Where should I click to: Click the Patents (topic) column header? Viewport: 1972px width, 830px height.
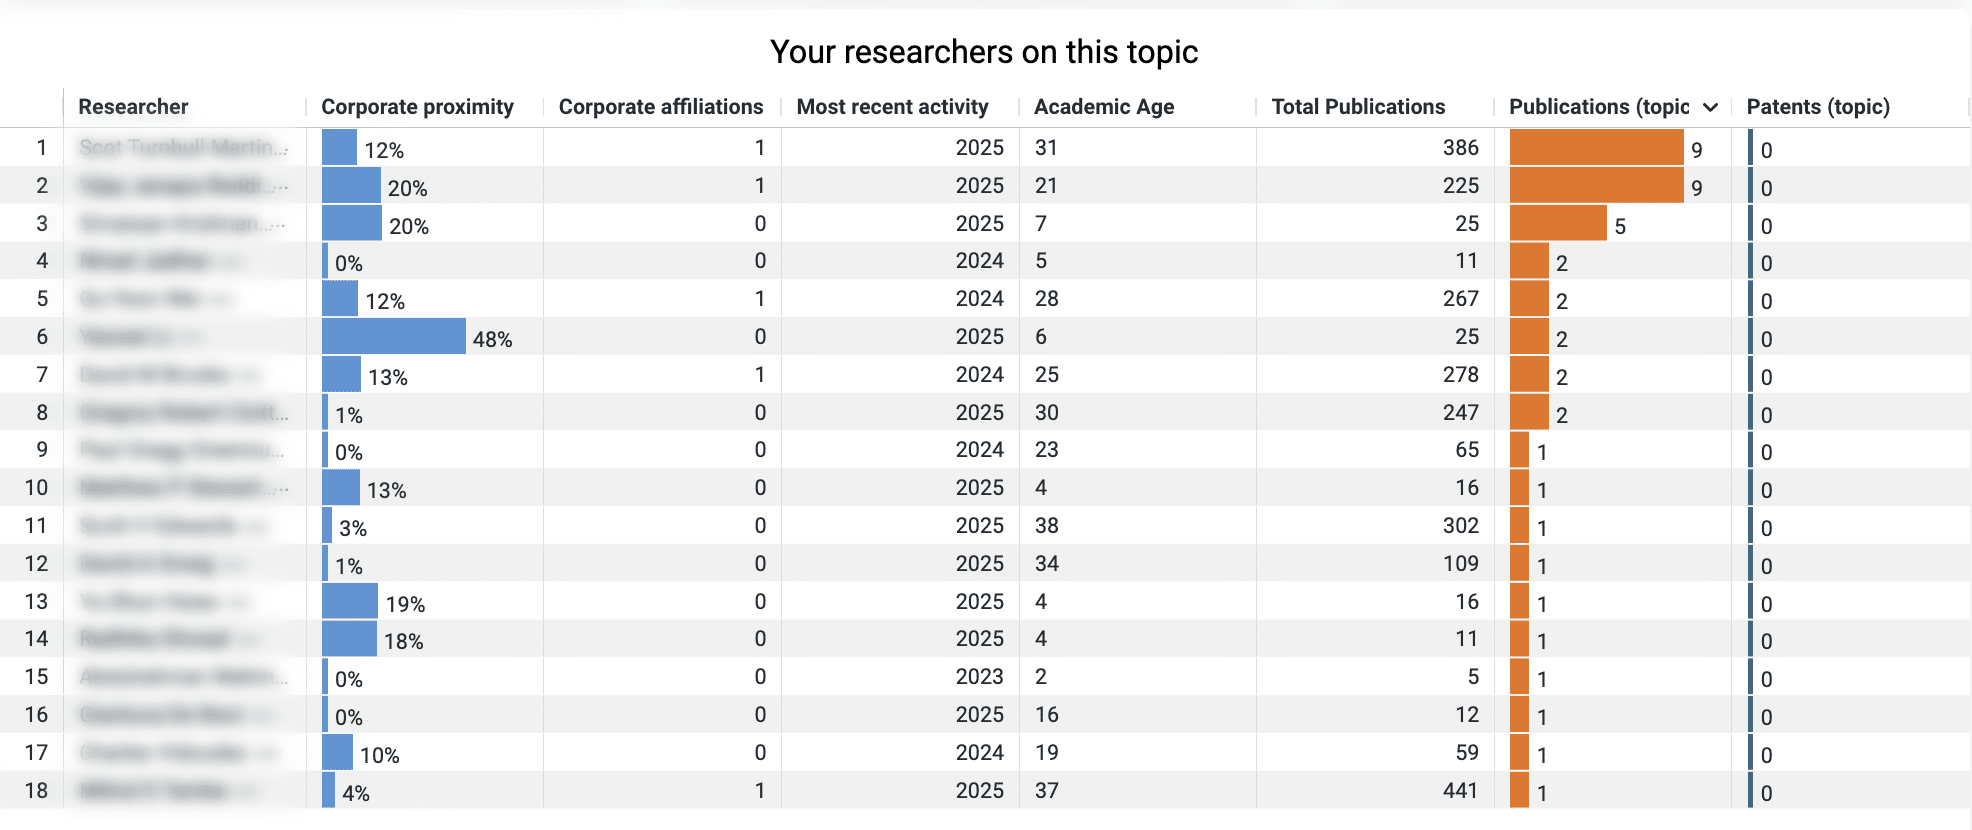click(x=1817, y=107)
